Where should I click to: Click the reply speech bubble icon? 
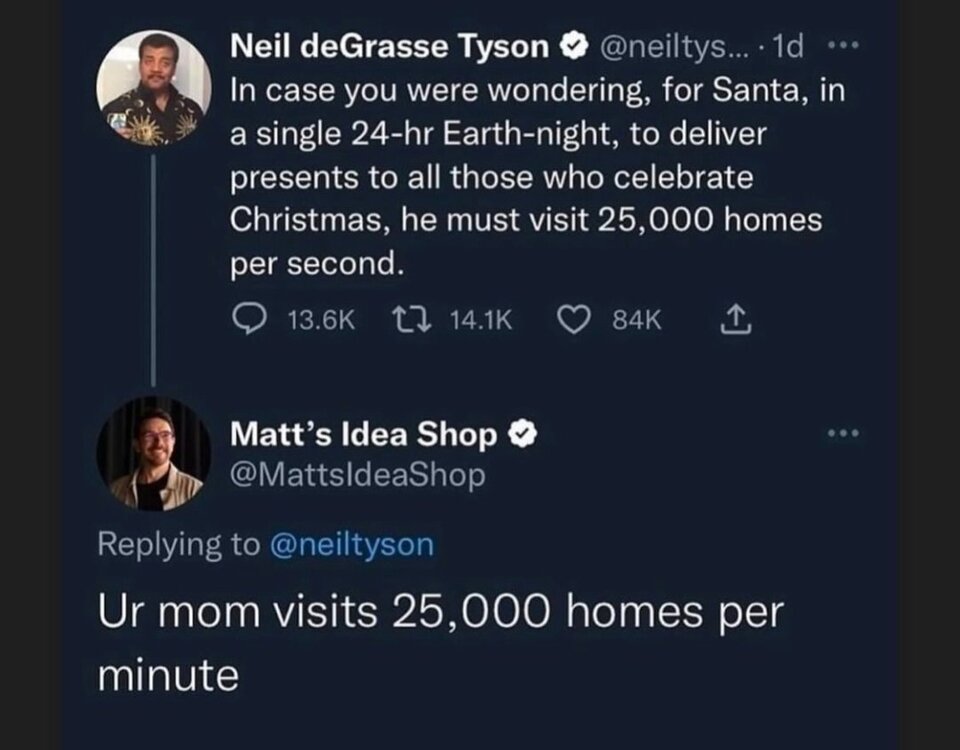[250, 319]
